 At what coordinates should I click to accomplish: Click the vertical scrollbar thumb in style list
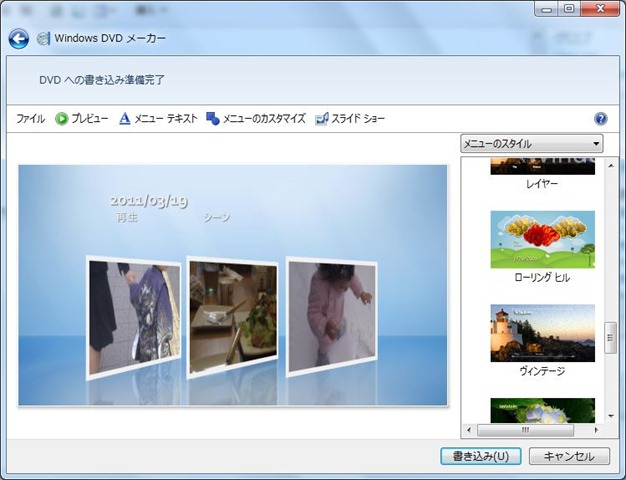pos(611,336)
